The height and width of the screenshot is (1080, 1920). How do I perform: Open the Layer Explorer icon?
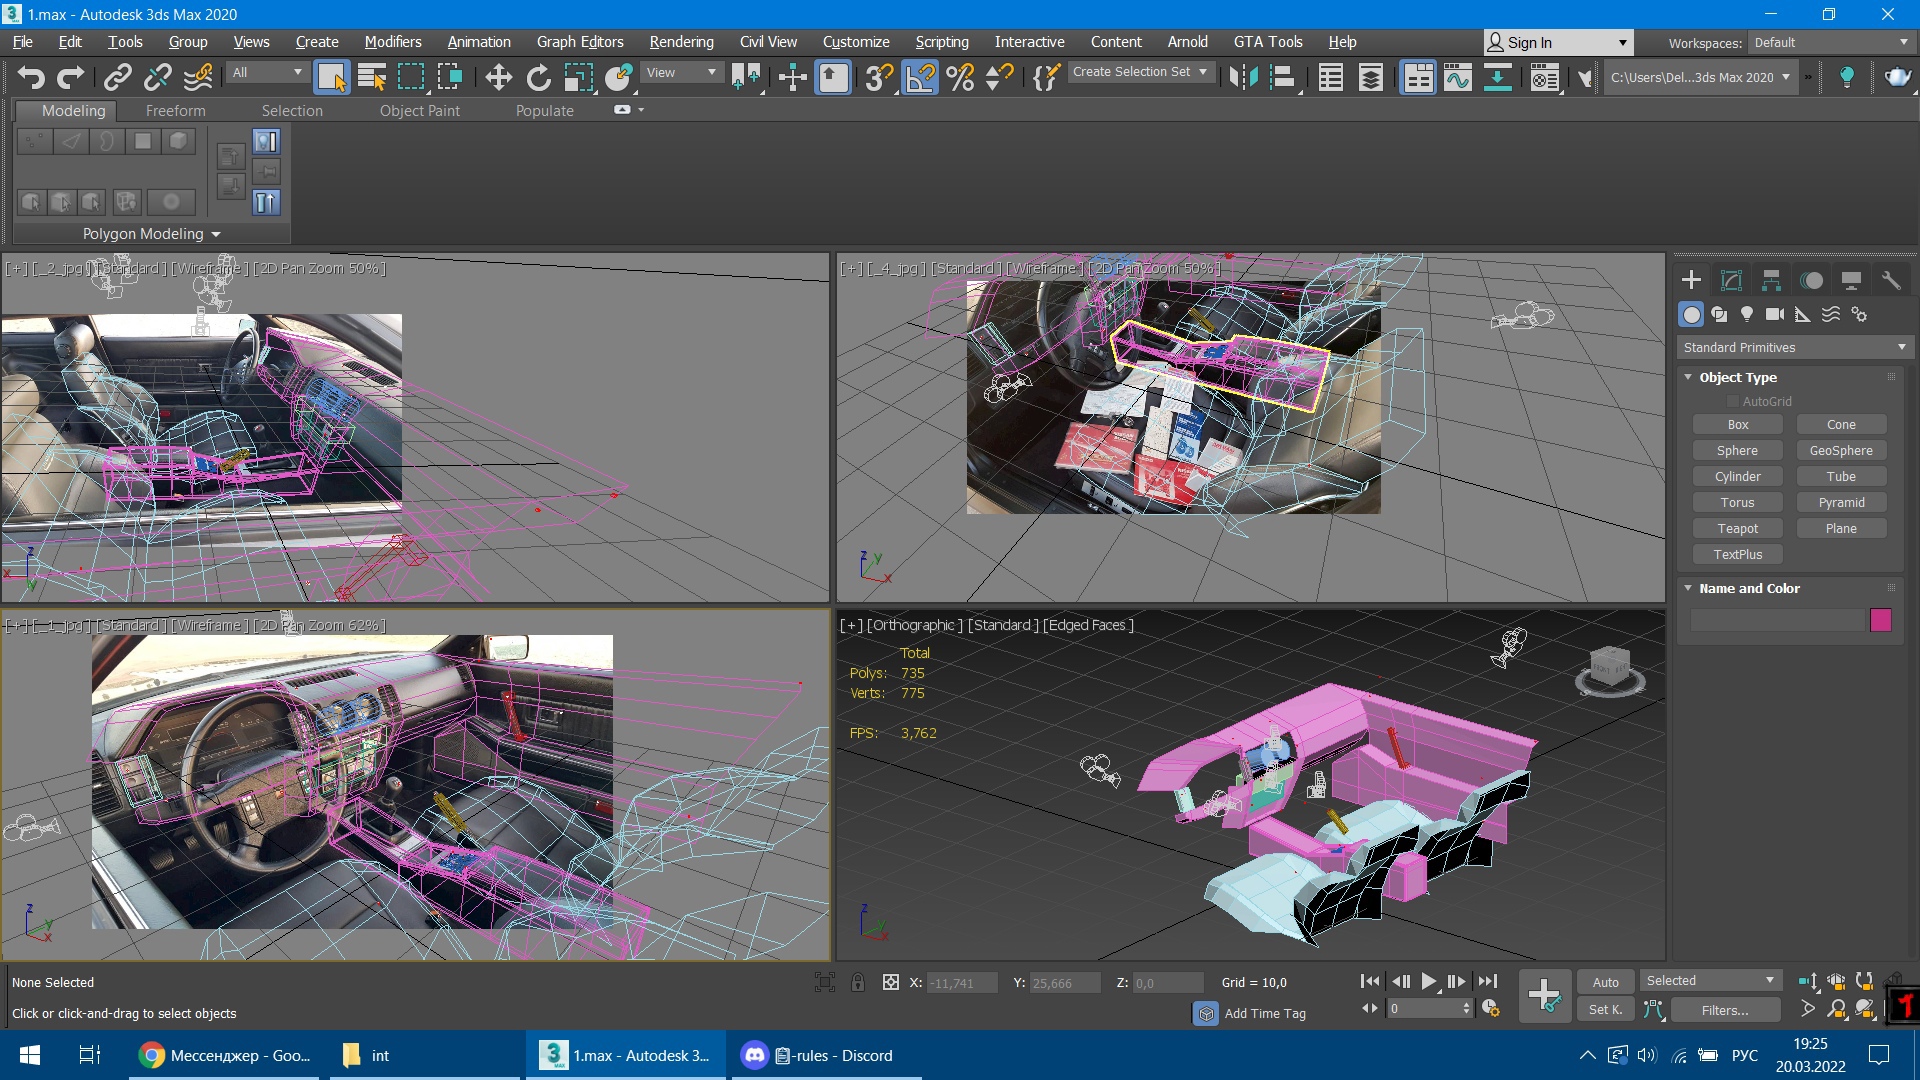1371,77
